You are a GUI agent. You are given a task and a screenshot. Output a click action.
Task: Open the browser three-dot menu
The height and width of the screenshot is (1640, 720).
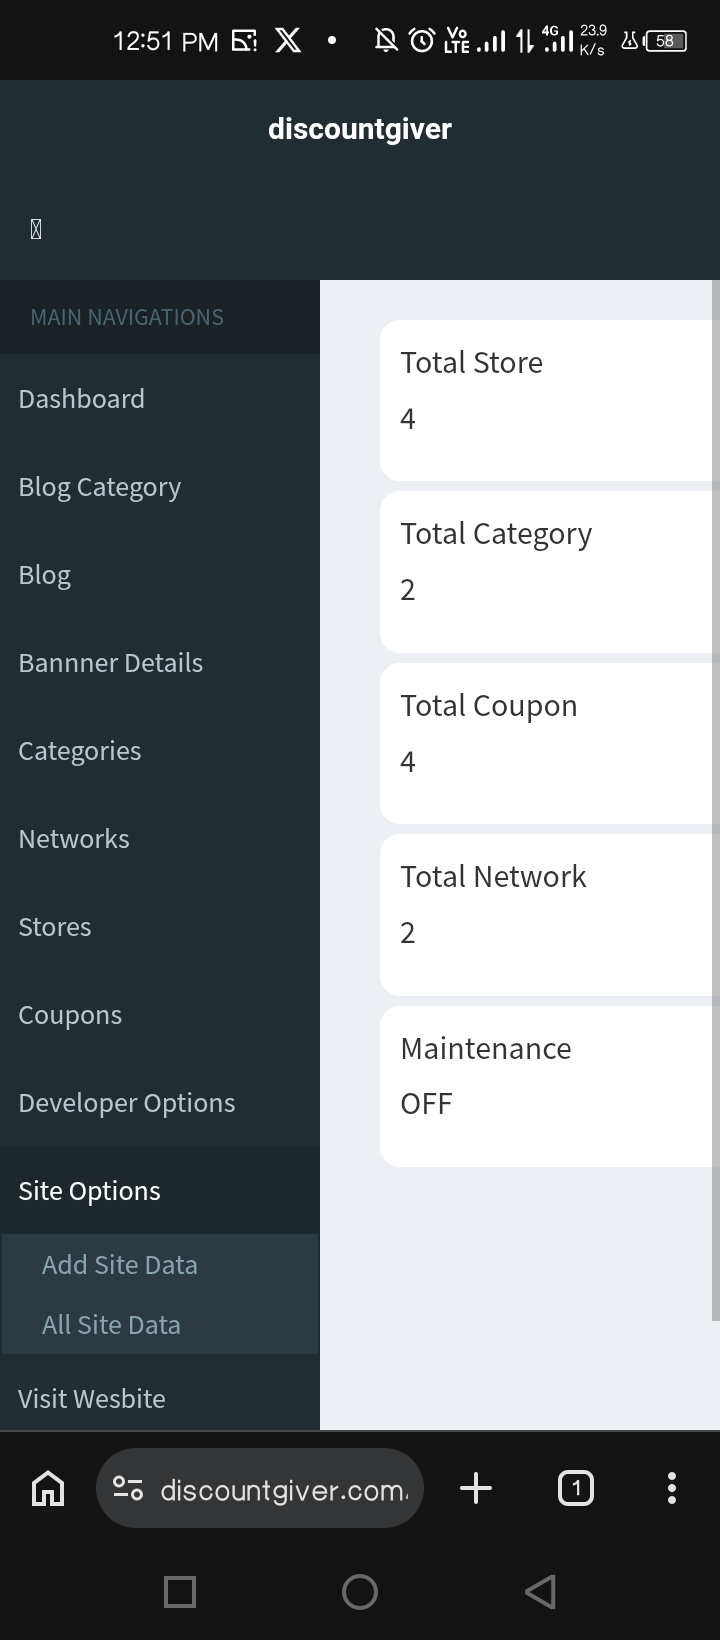[671, 1488]
